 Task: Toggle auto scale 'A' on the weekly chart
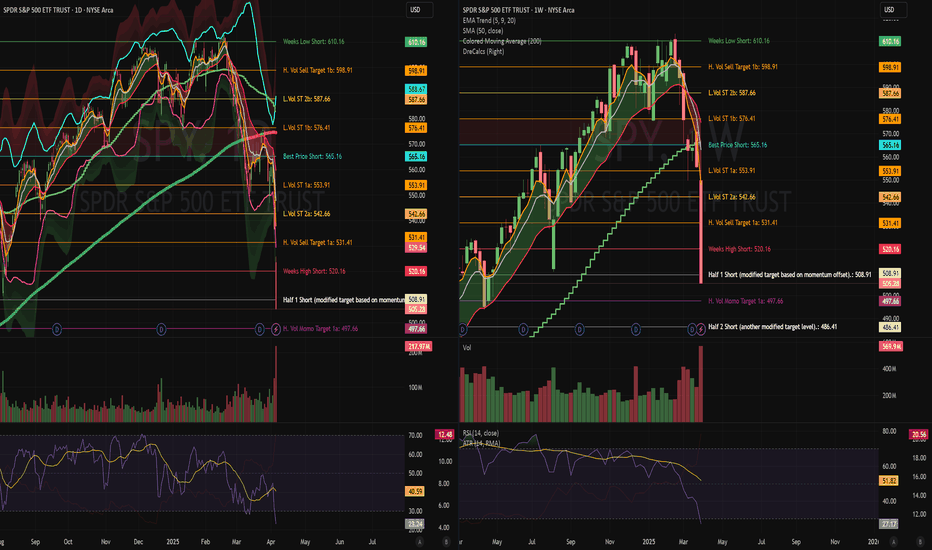(893, 542)
